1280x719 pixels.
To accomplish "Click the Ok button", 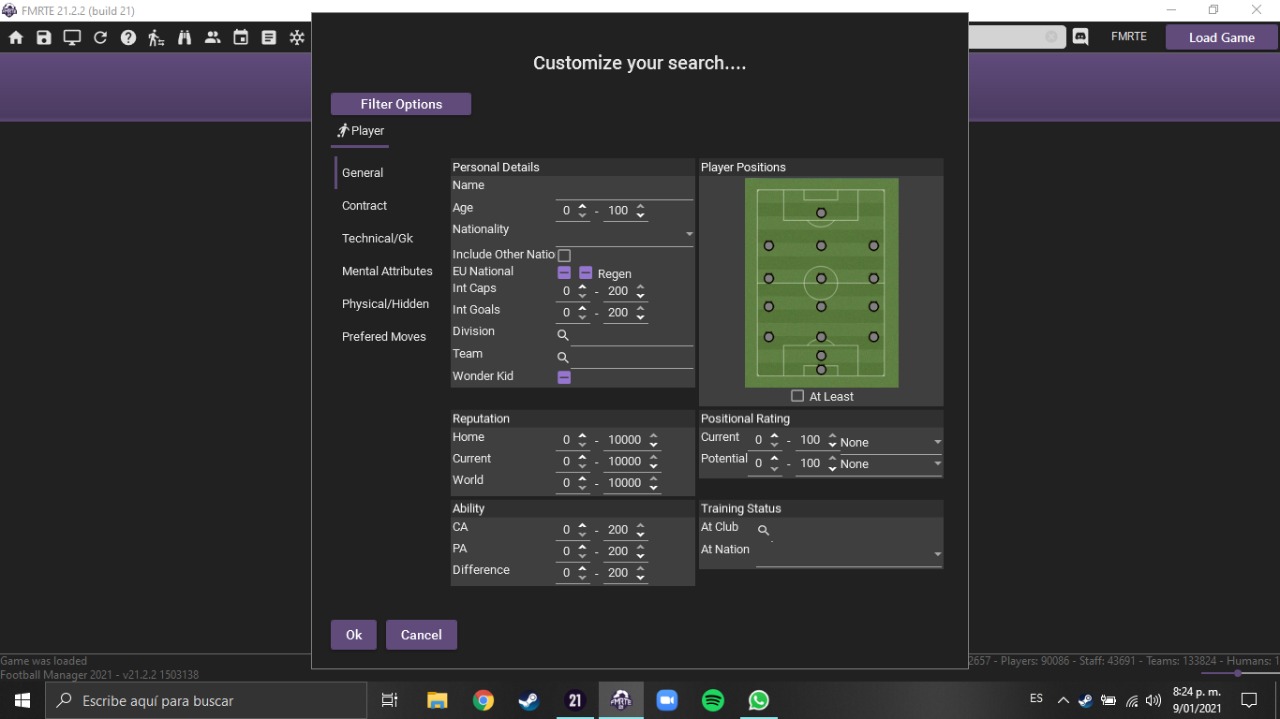I will pyautogui.click(x=354, y=635).
